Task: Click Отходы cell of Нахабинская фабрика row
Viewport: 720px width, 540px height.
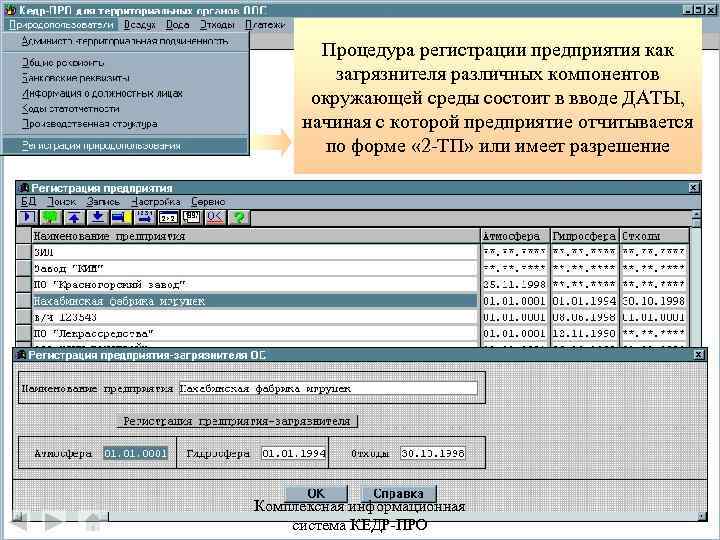Action: (x=653, y=301)
